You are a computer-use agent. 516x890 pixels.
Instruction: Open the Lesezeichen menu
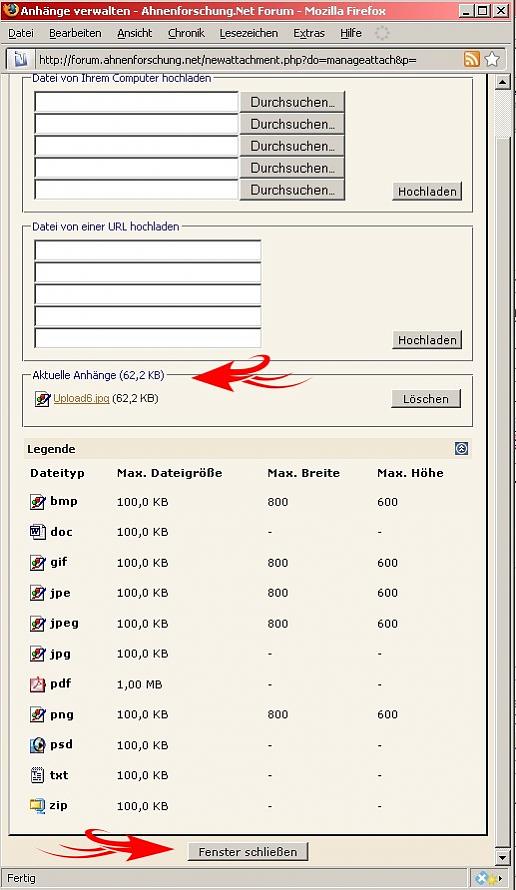(x=249, y=33)
